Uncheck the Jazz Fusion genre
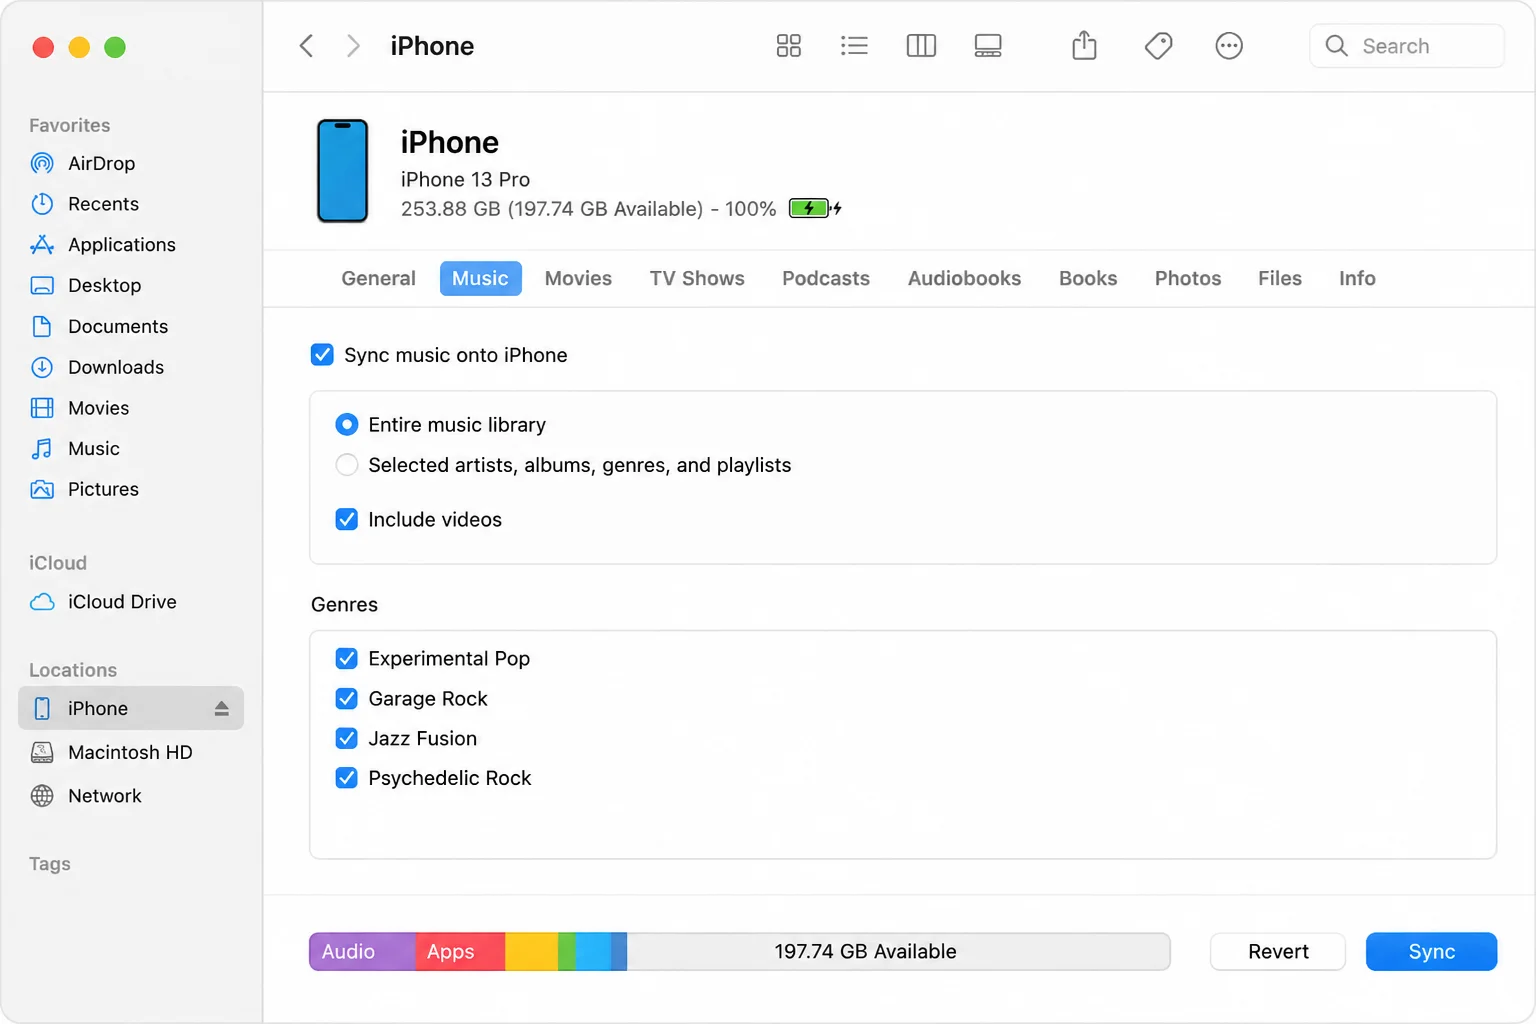Image resolution: width=1536 pixels, height=1024 pixels. click(347, 739)
